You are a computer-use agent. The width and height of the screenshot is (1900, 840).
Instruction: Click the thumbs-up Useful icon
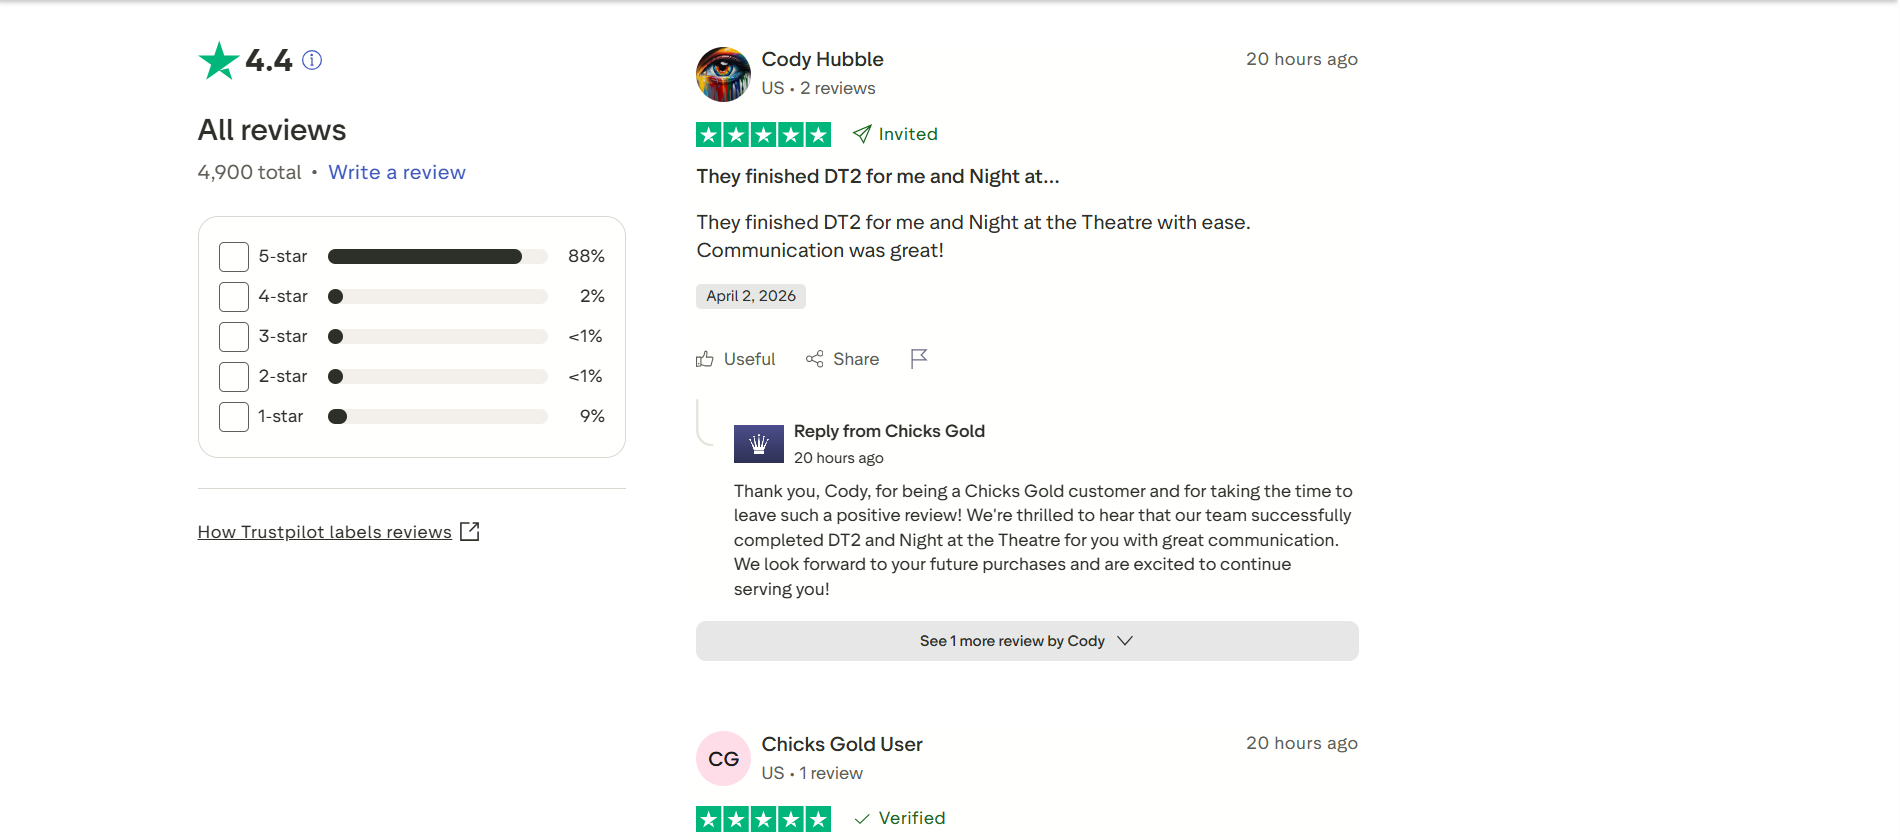(x=705, y=359)
